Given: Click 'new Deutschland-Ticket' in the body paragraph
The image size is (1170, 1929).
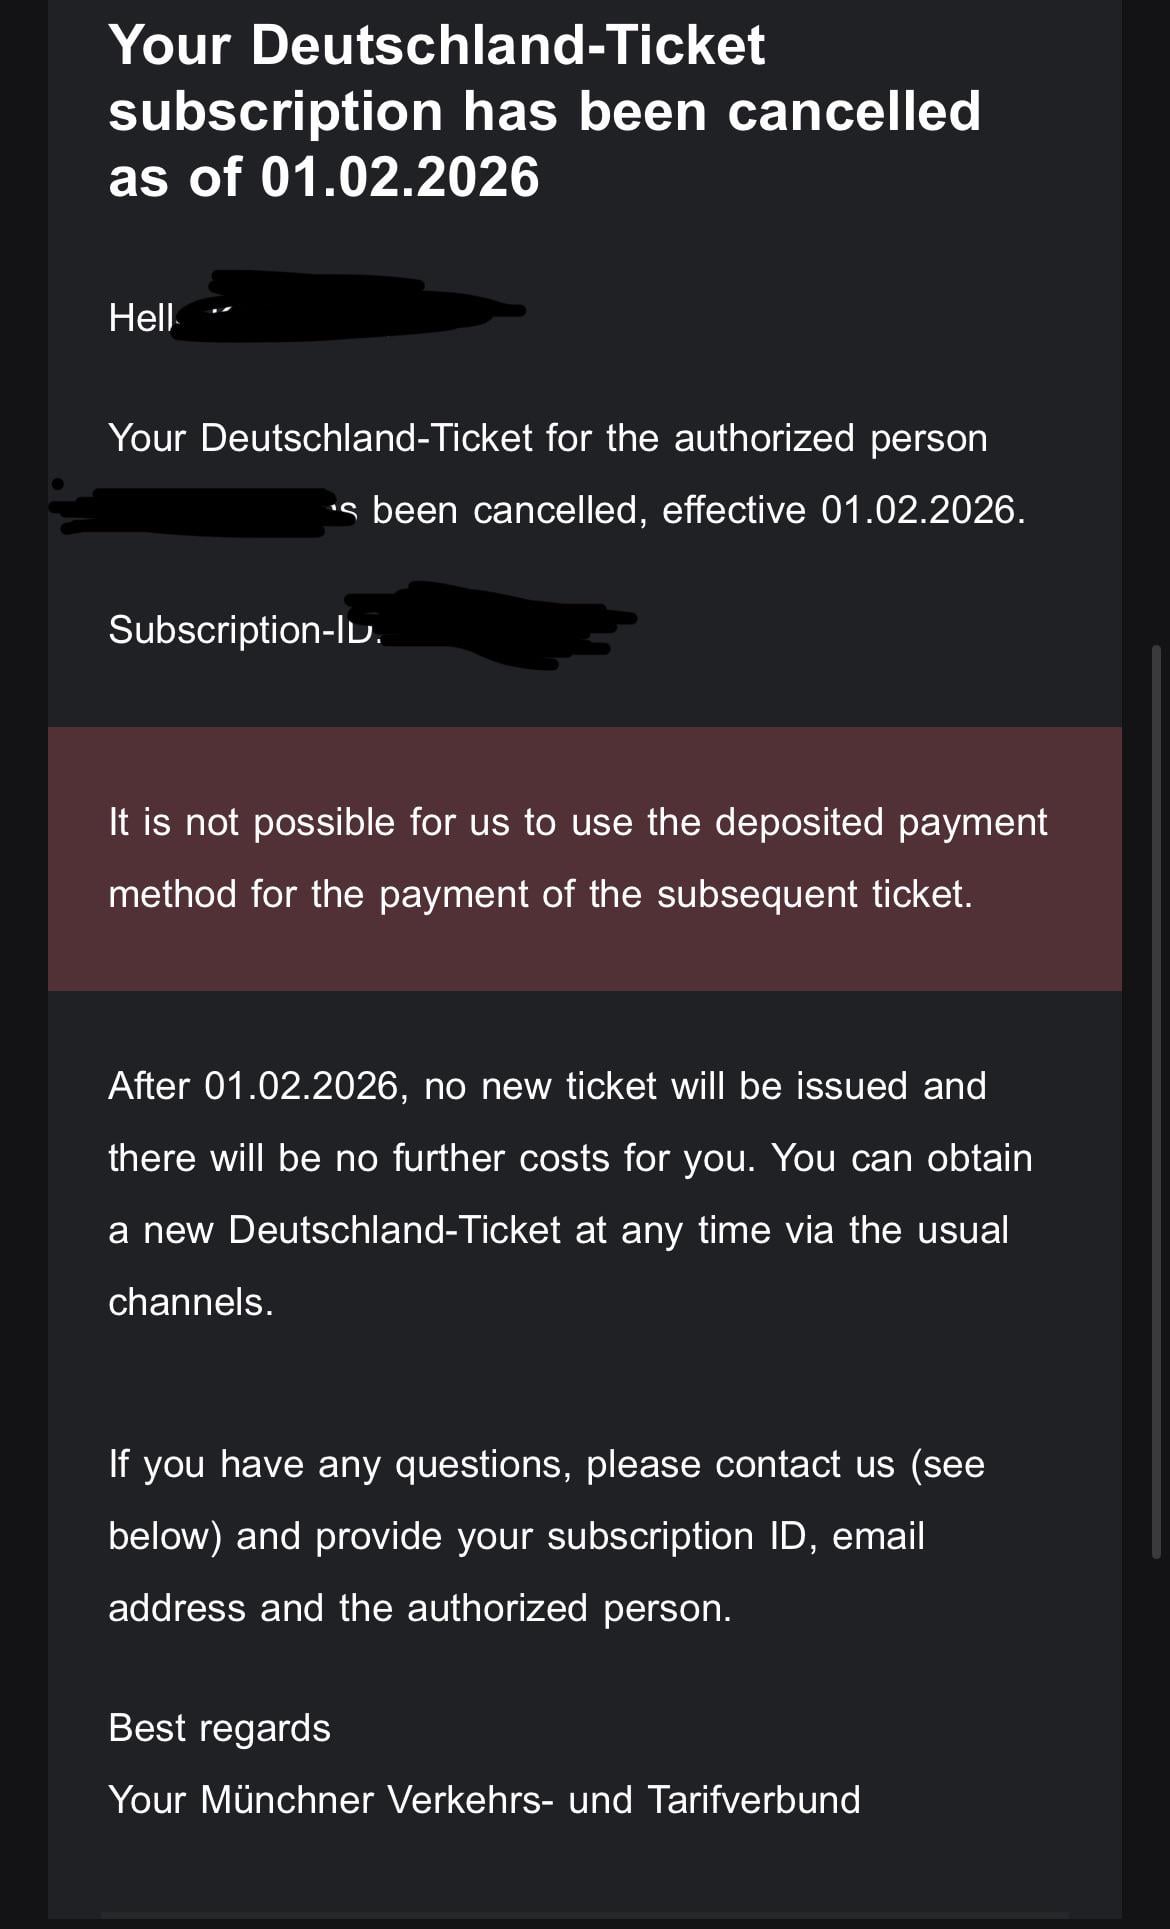Looking at the screenshot, I should coord(351,1230).
